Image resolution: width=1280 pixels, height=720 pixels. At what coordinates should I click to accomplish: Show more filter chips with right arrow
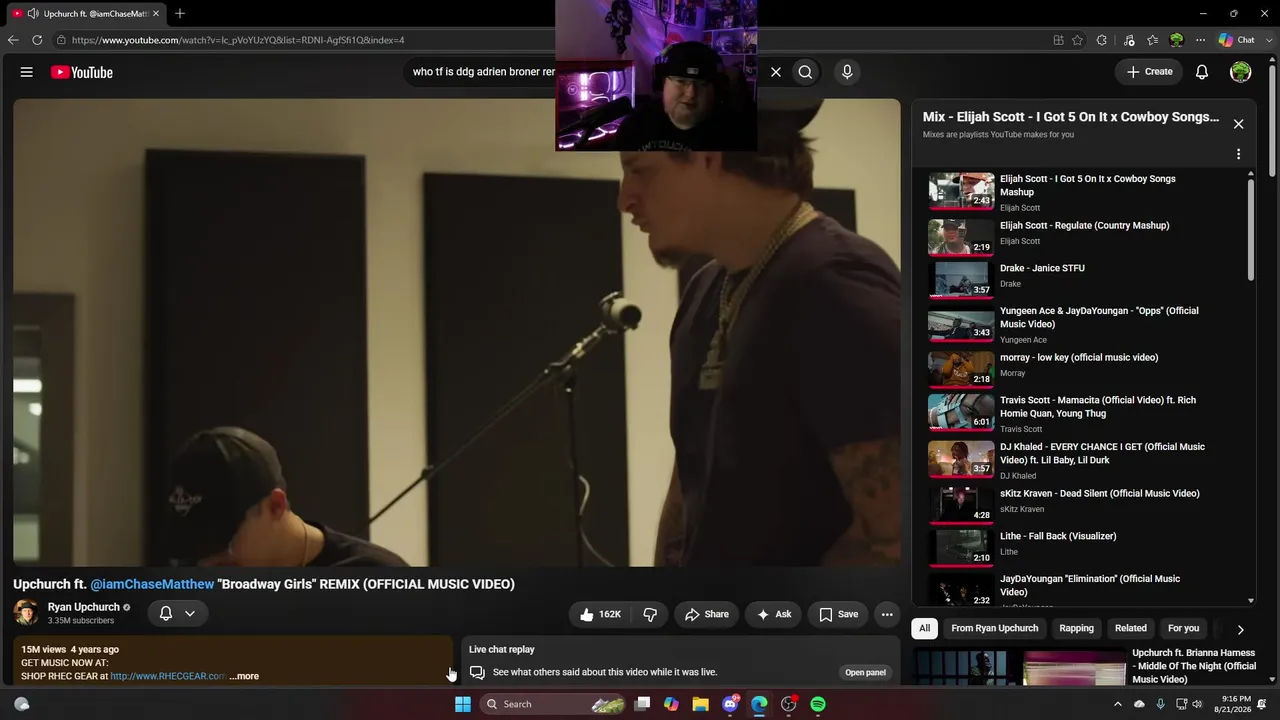1240,629
